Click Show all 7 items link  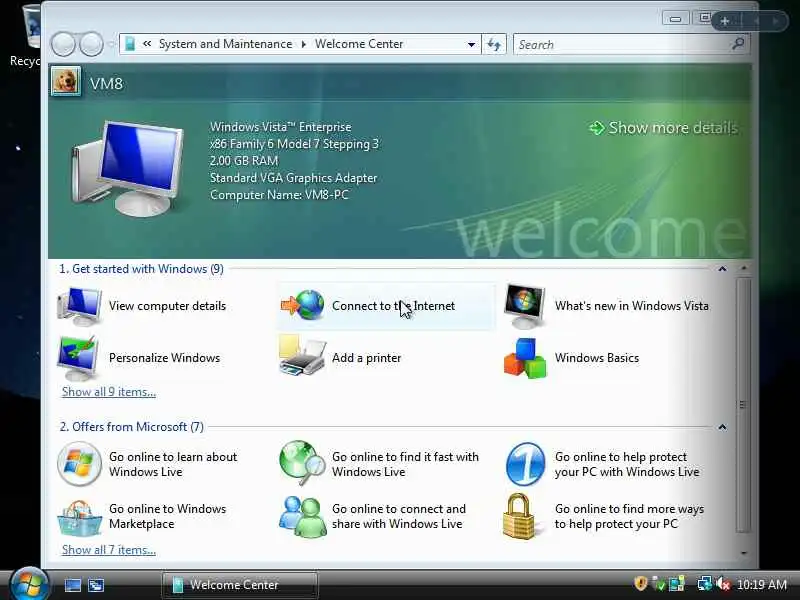[109, 550]
